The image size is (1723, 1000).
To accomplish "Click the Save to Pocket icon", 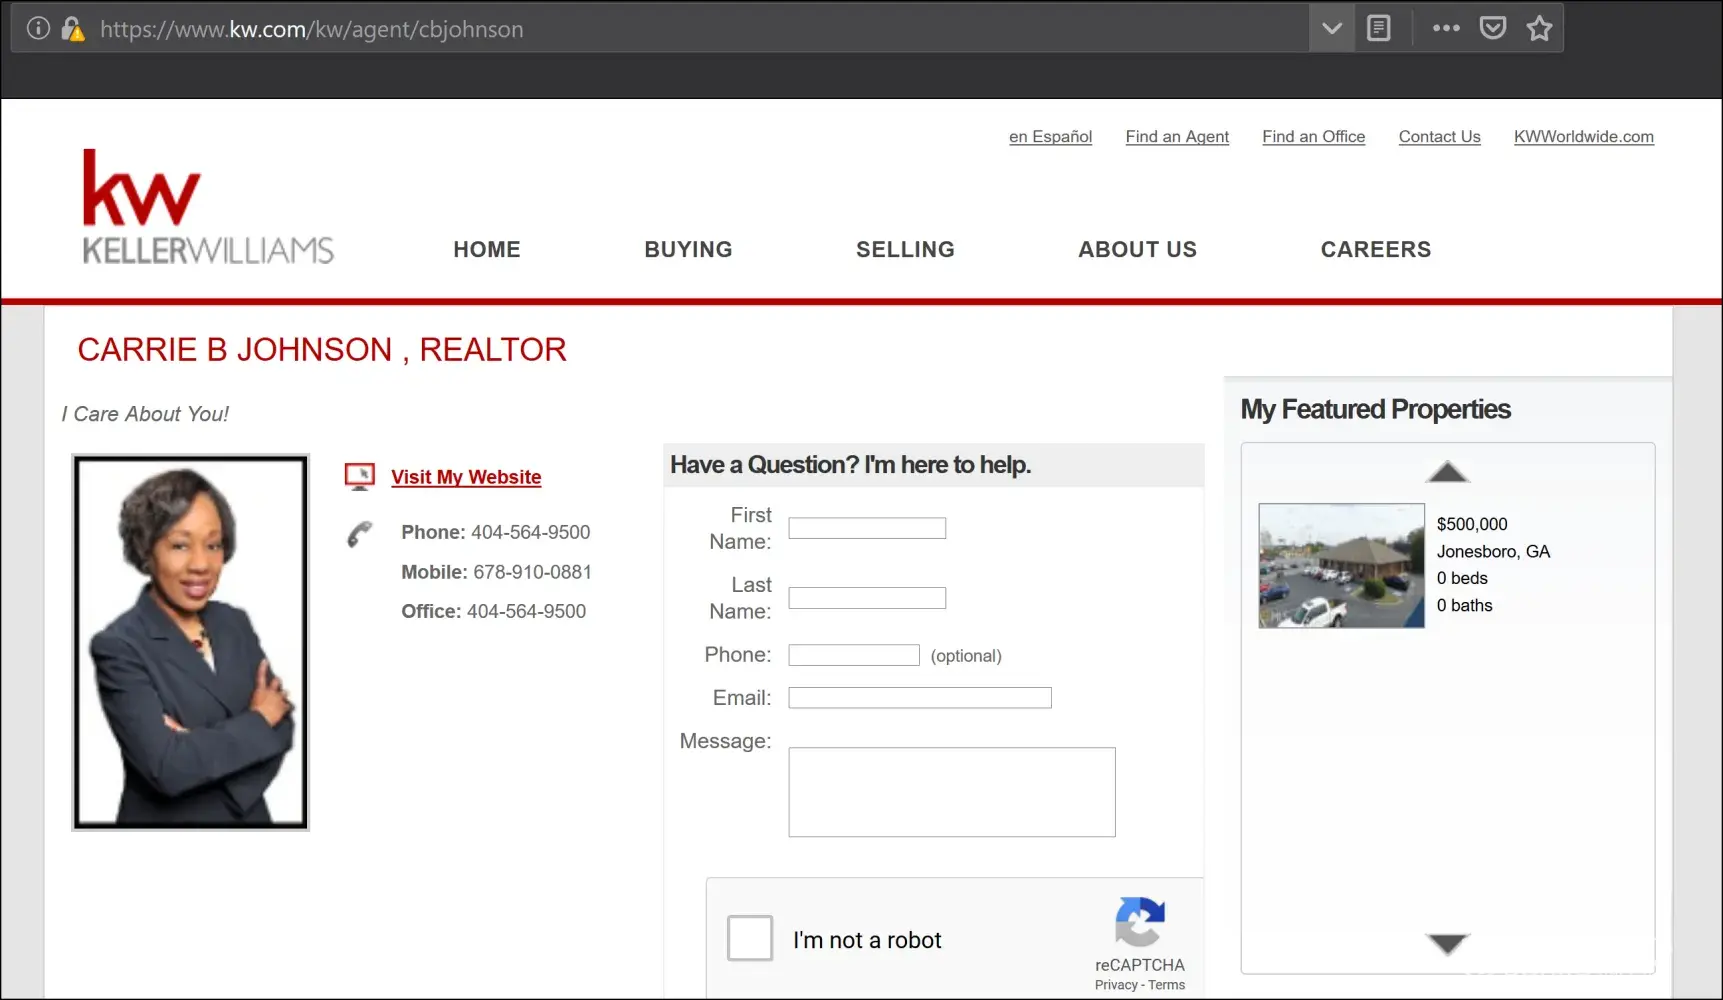I will (x=1492, y=28).
